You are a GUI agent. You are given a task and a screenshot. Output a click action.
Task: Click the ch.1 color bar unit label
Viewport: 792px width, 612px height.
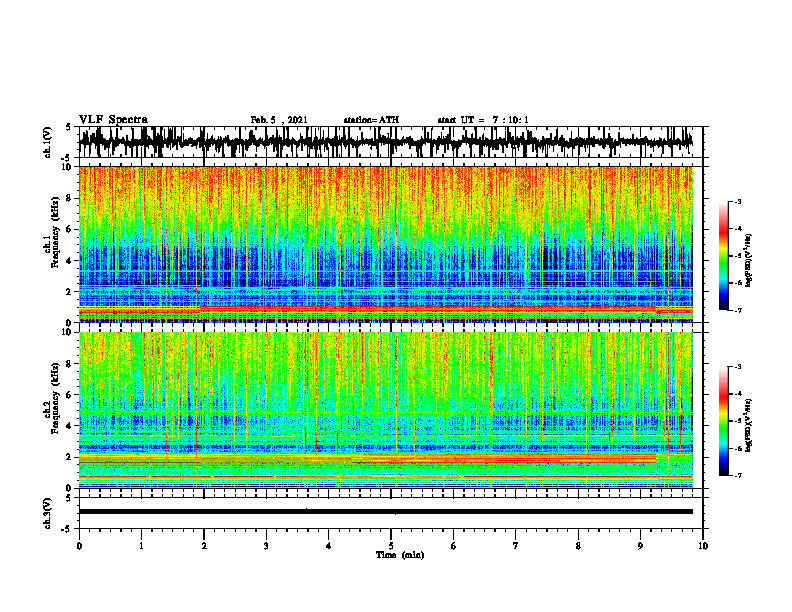pos(749,261)
